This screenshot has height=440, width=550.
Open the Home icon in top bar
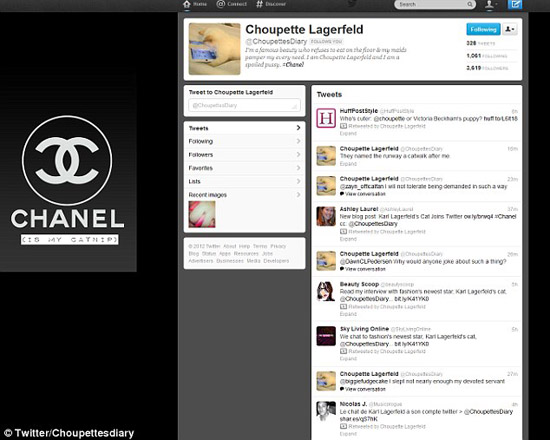pyautogui.click(x=187, y=4)
